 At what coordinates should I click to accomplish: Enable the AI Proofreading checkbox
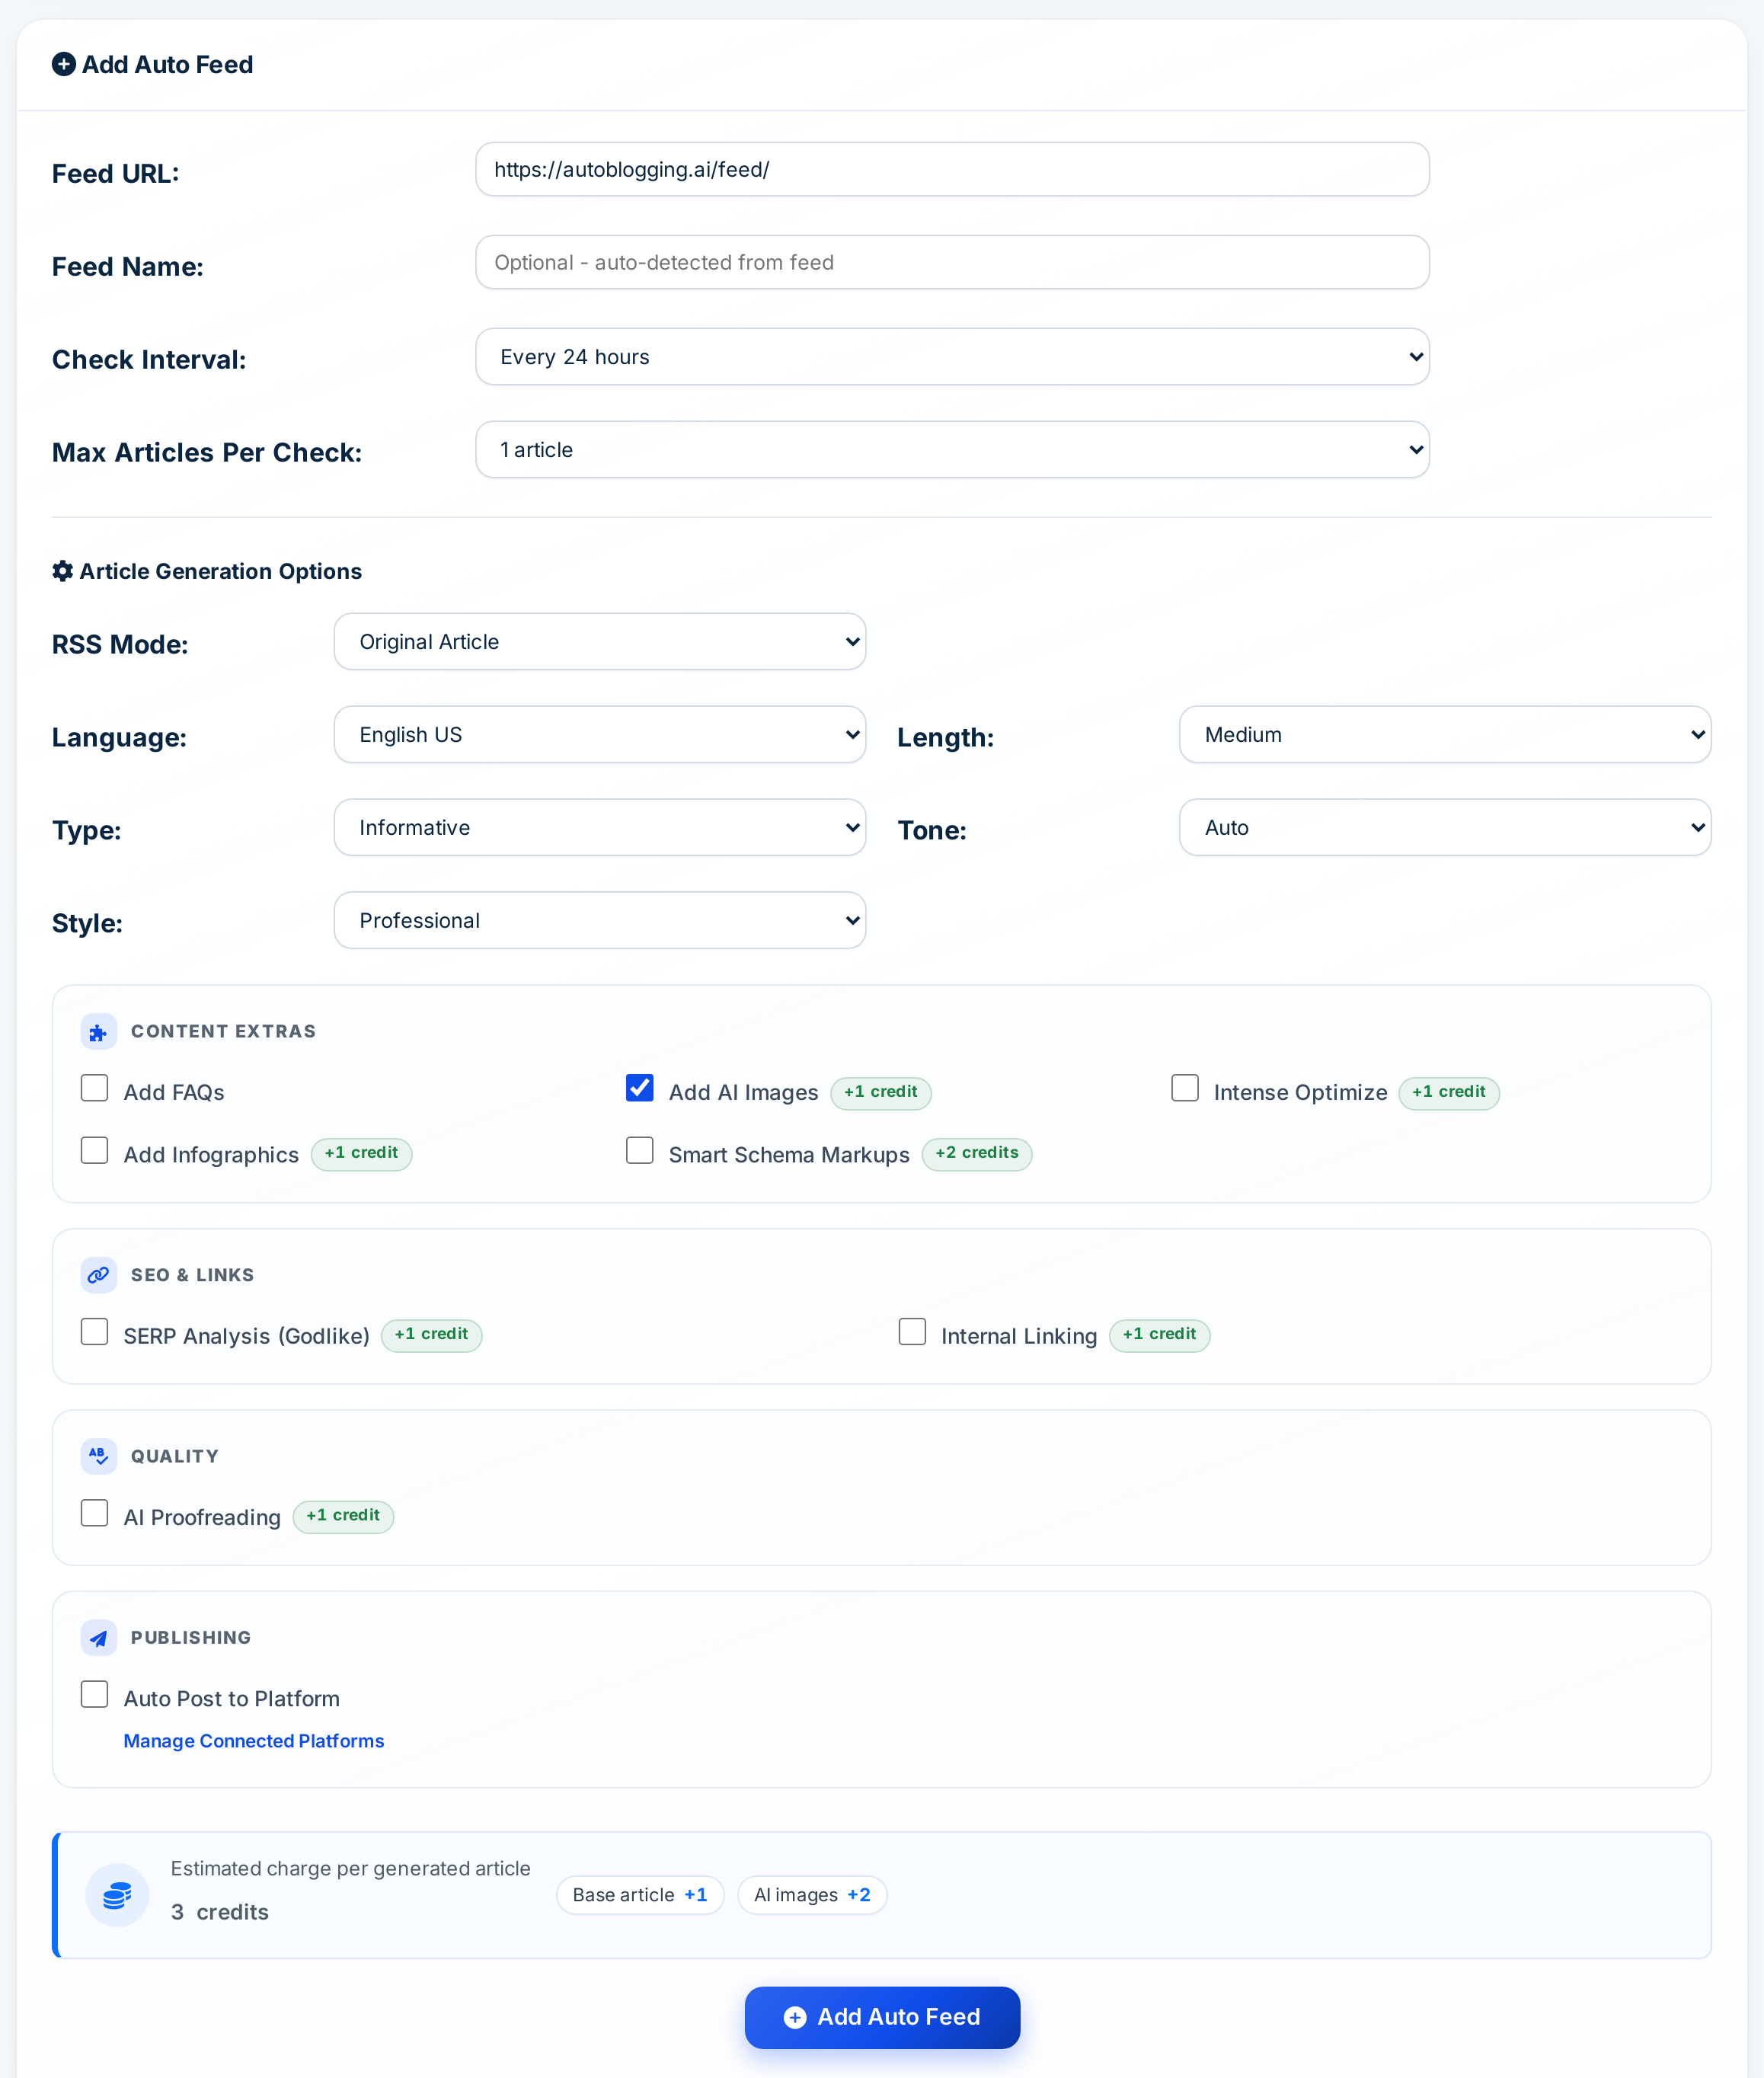click(94, 1513)
